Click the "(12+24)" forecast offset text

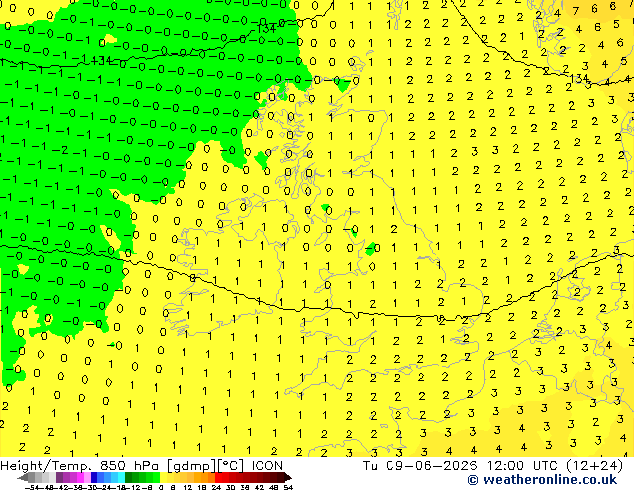click(x=594, y=465)
